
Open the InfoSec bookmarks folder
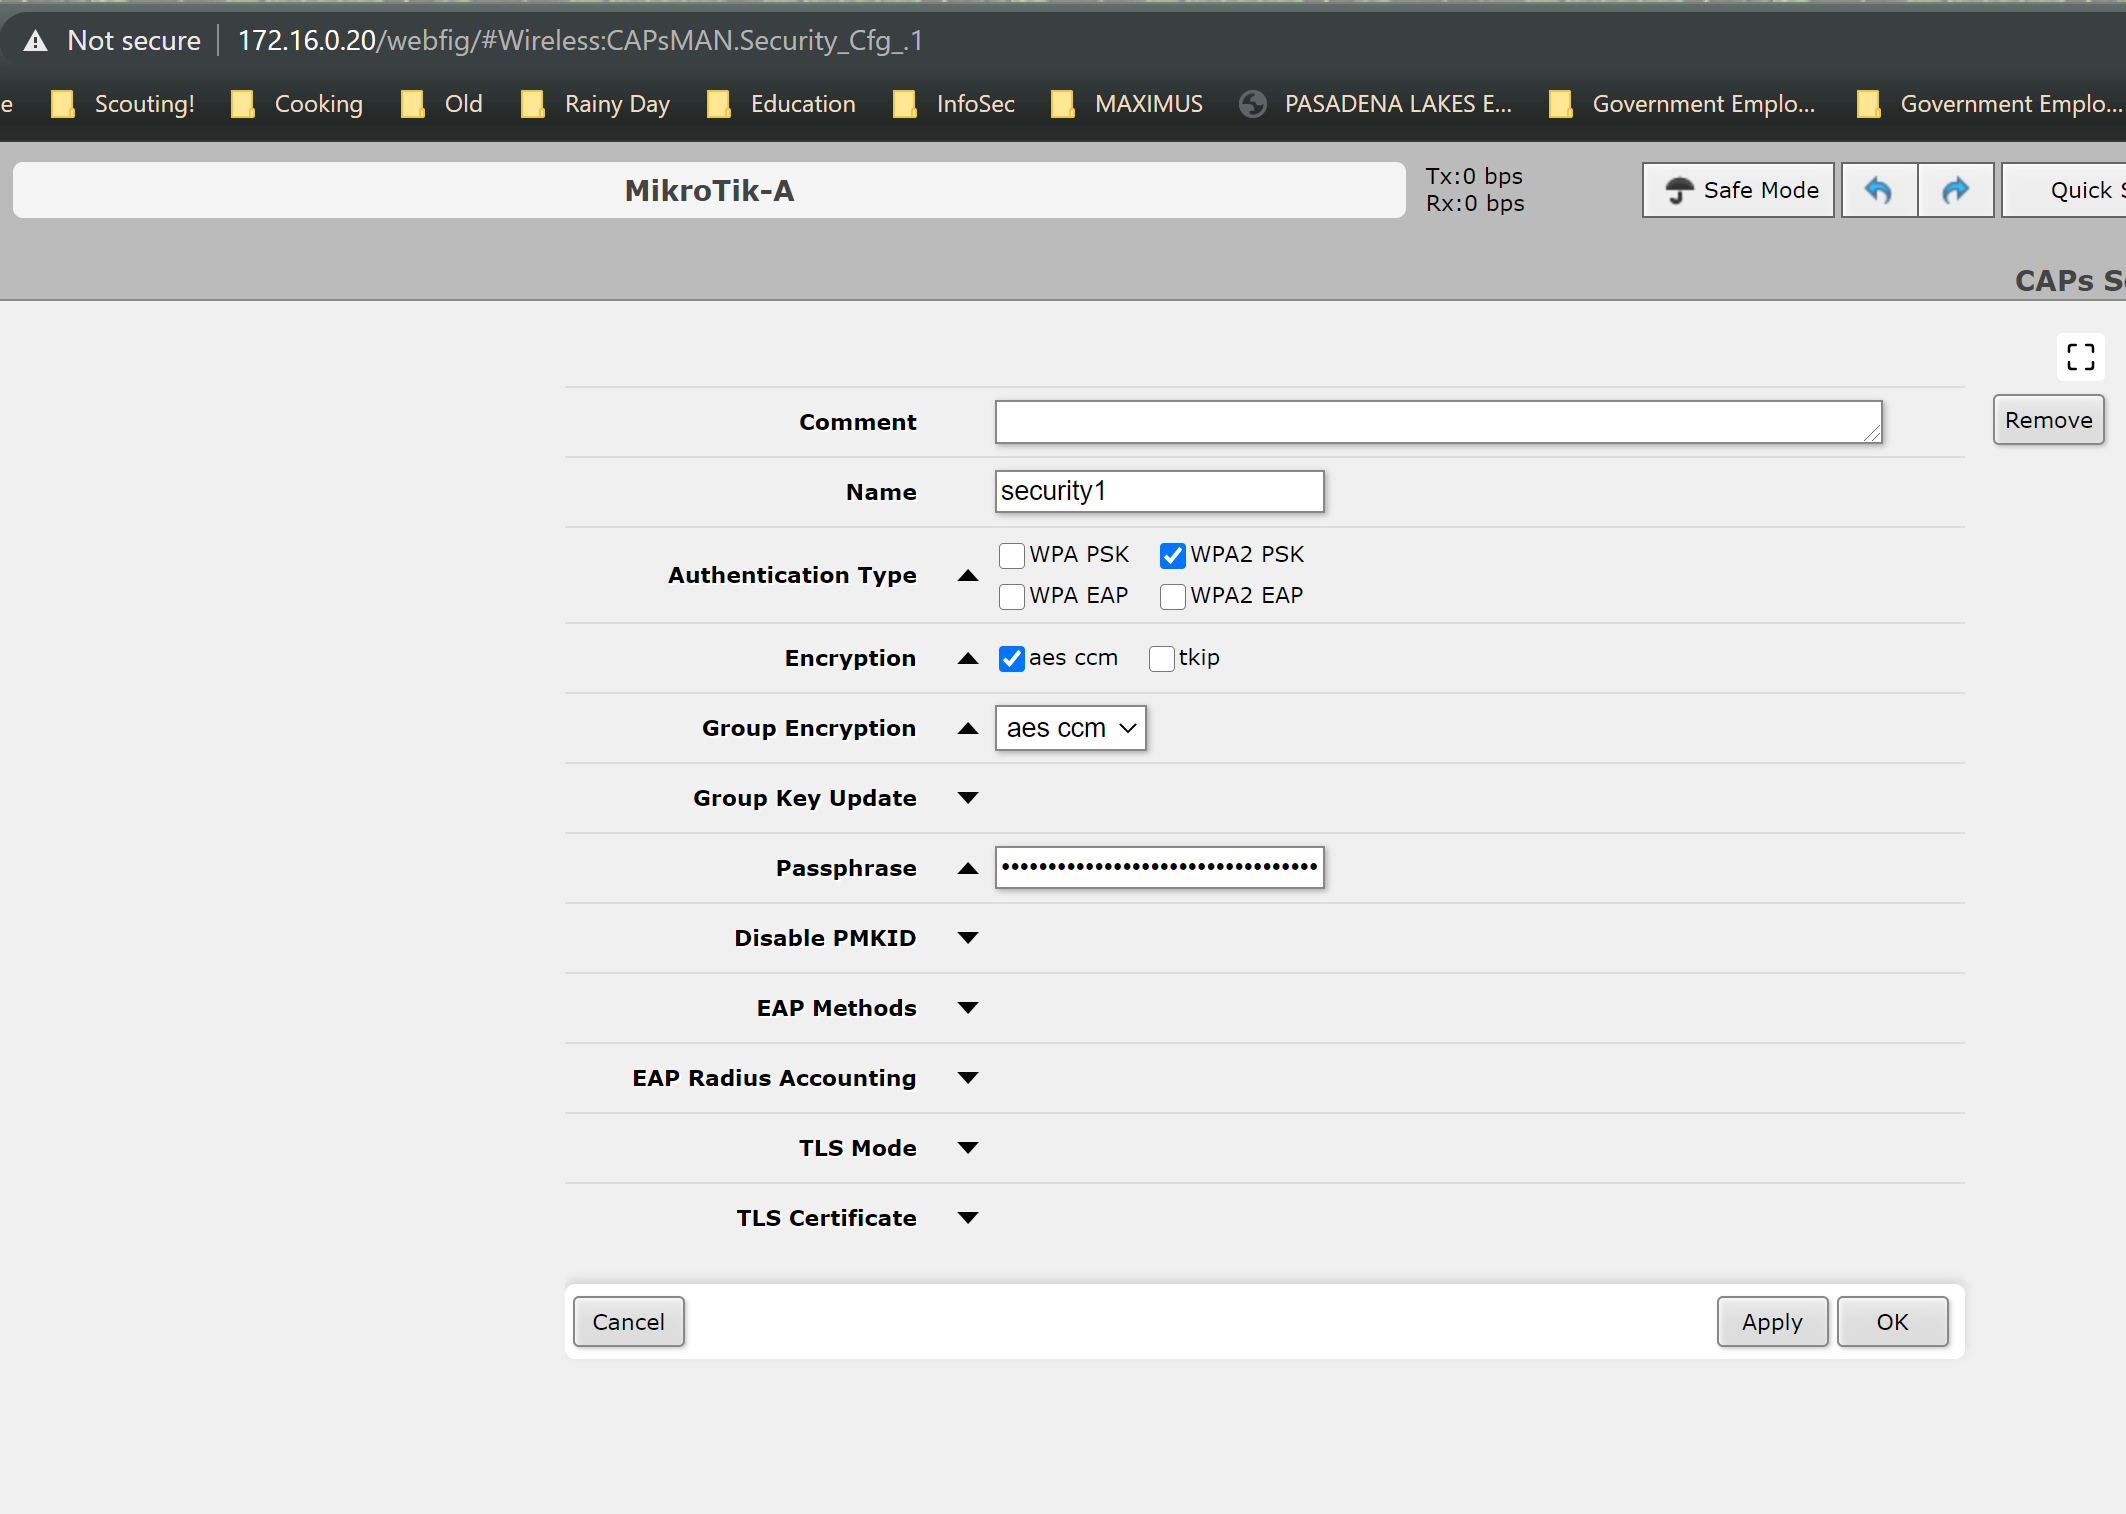pos(974,103)
